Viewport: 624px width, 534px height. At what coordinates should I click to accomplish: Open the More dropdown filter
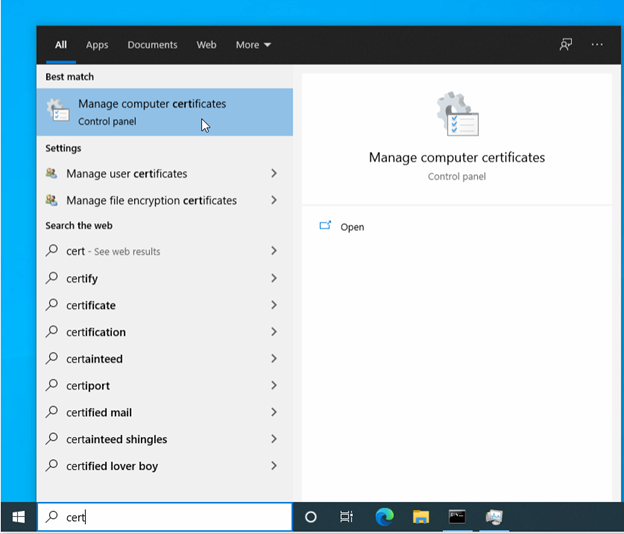pyautogui.click(x=253, y=45)
